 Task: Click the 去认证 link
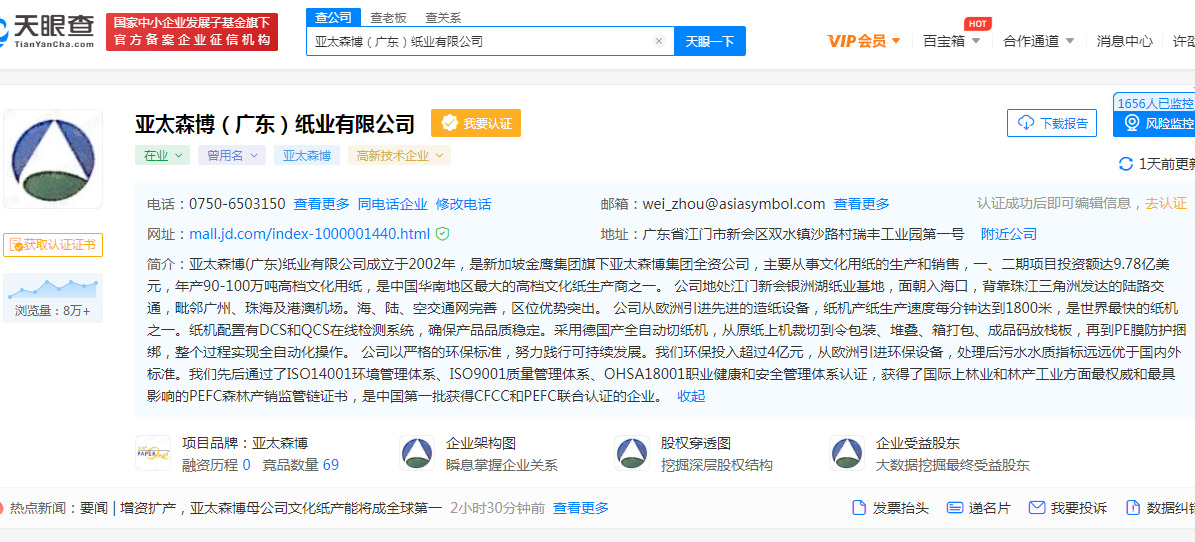[x=1166, y=204]
